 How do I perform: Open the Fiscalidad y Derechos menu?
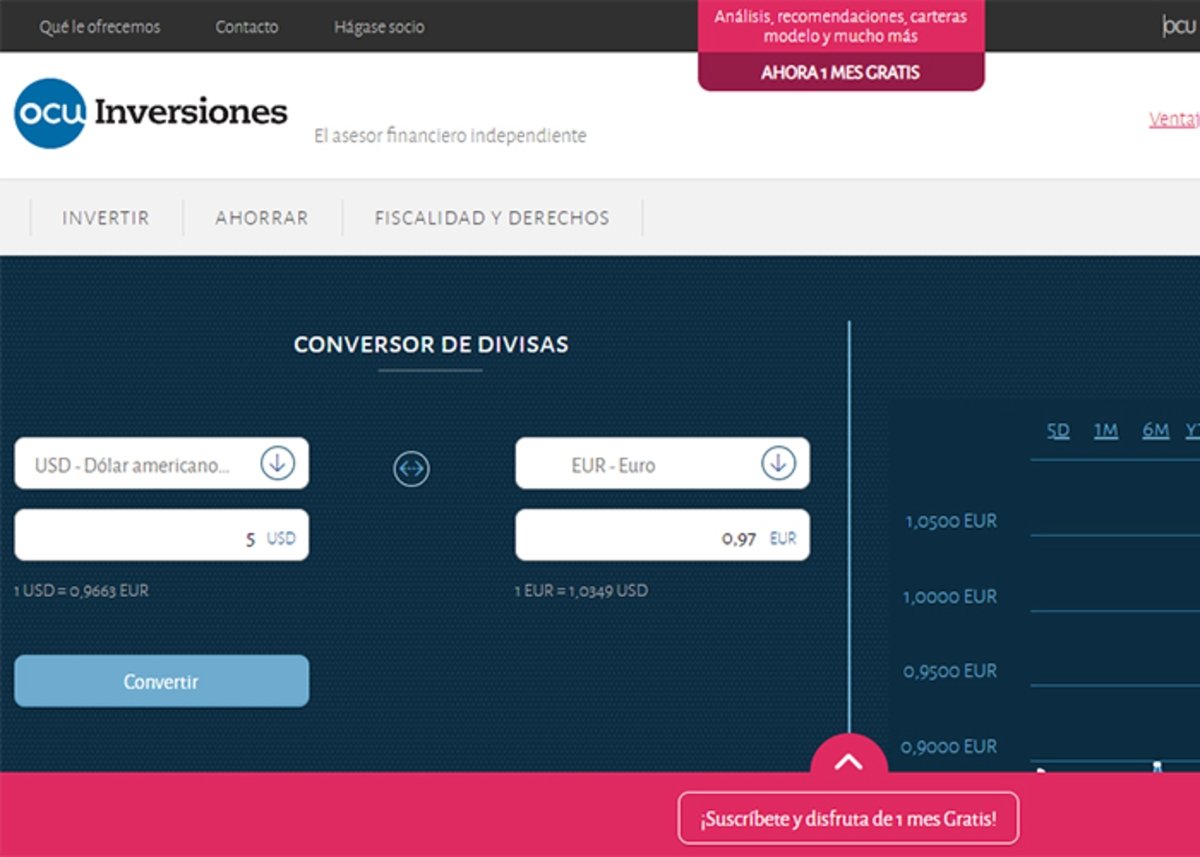[492, 218]
